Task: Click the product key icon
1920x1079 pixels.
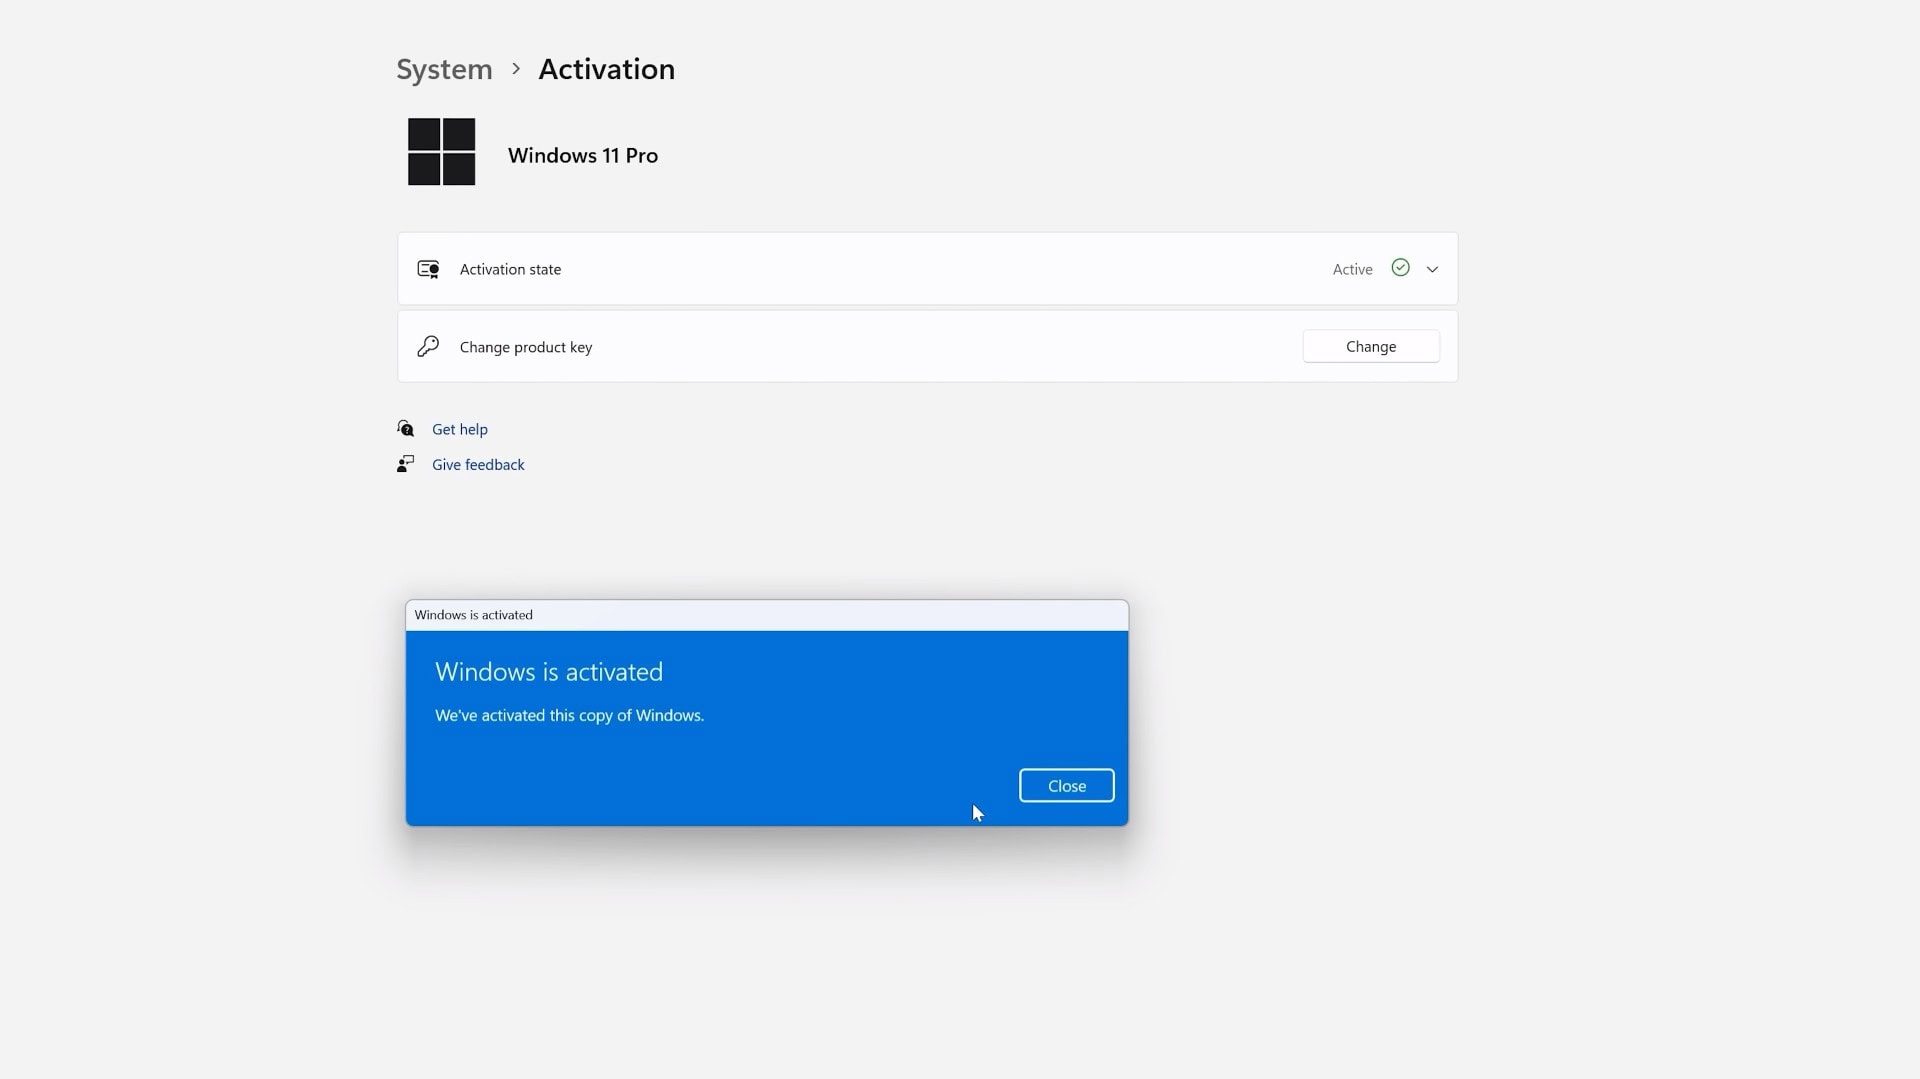Action: tap(428, 347)
